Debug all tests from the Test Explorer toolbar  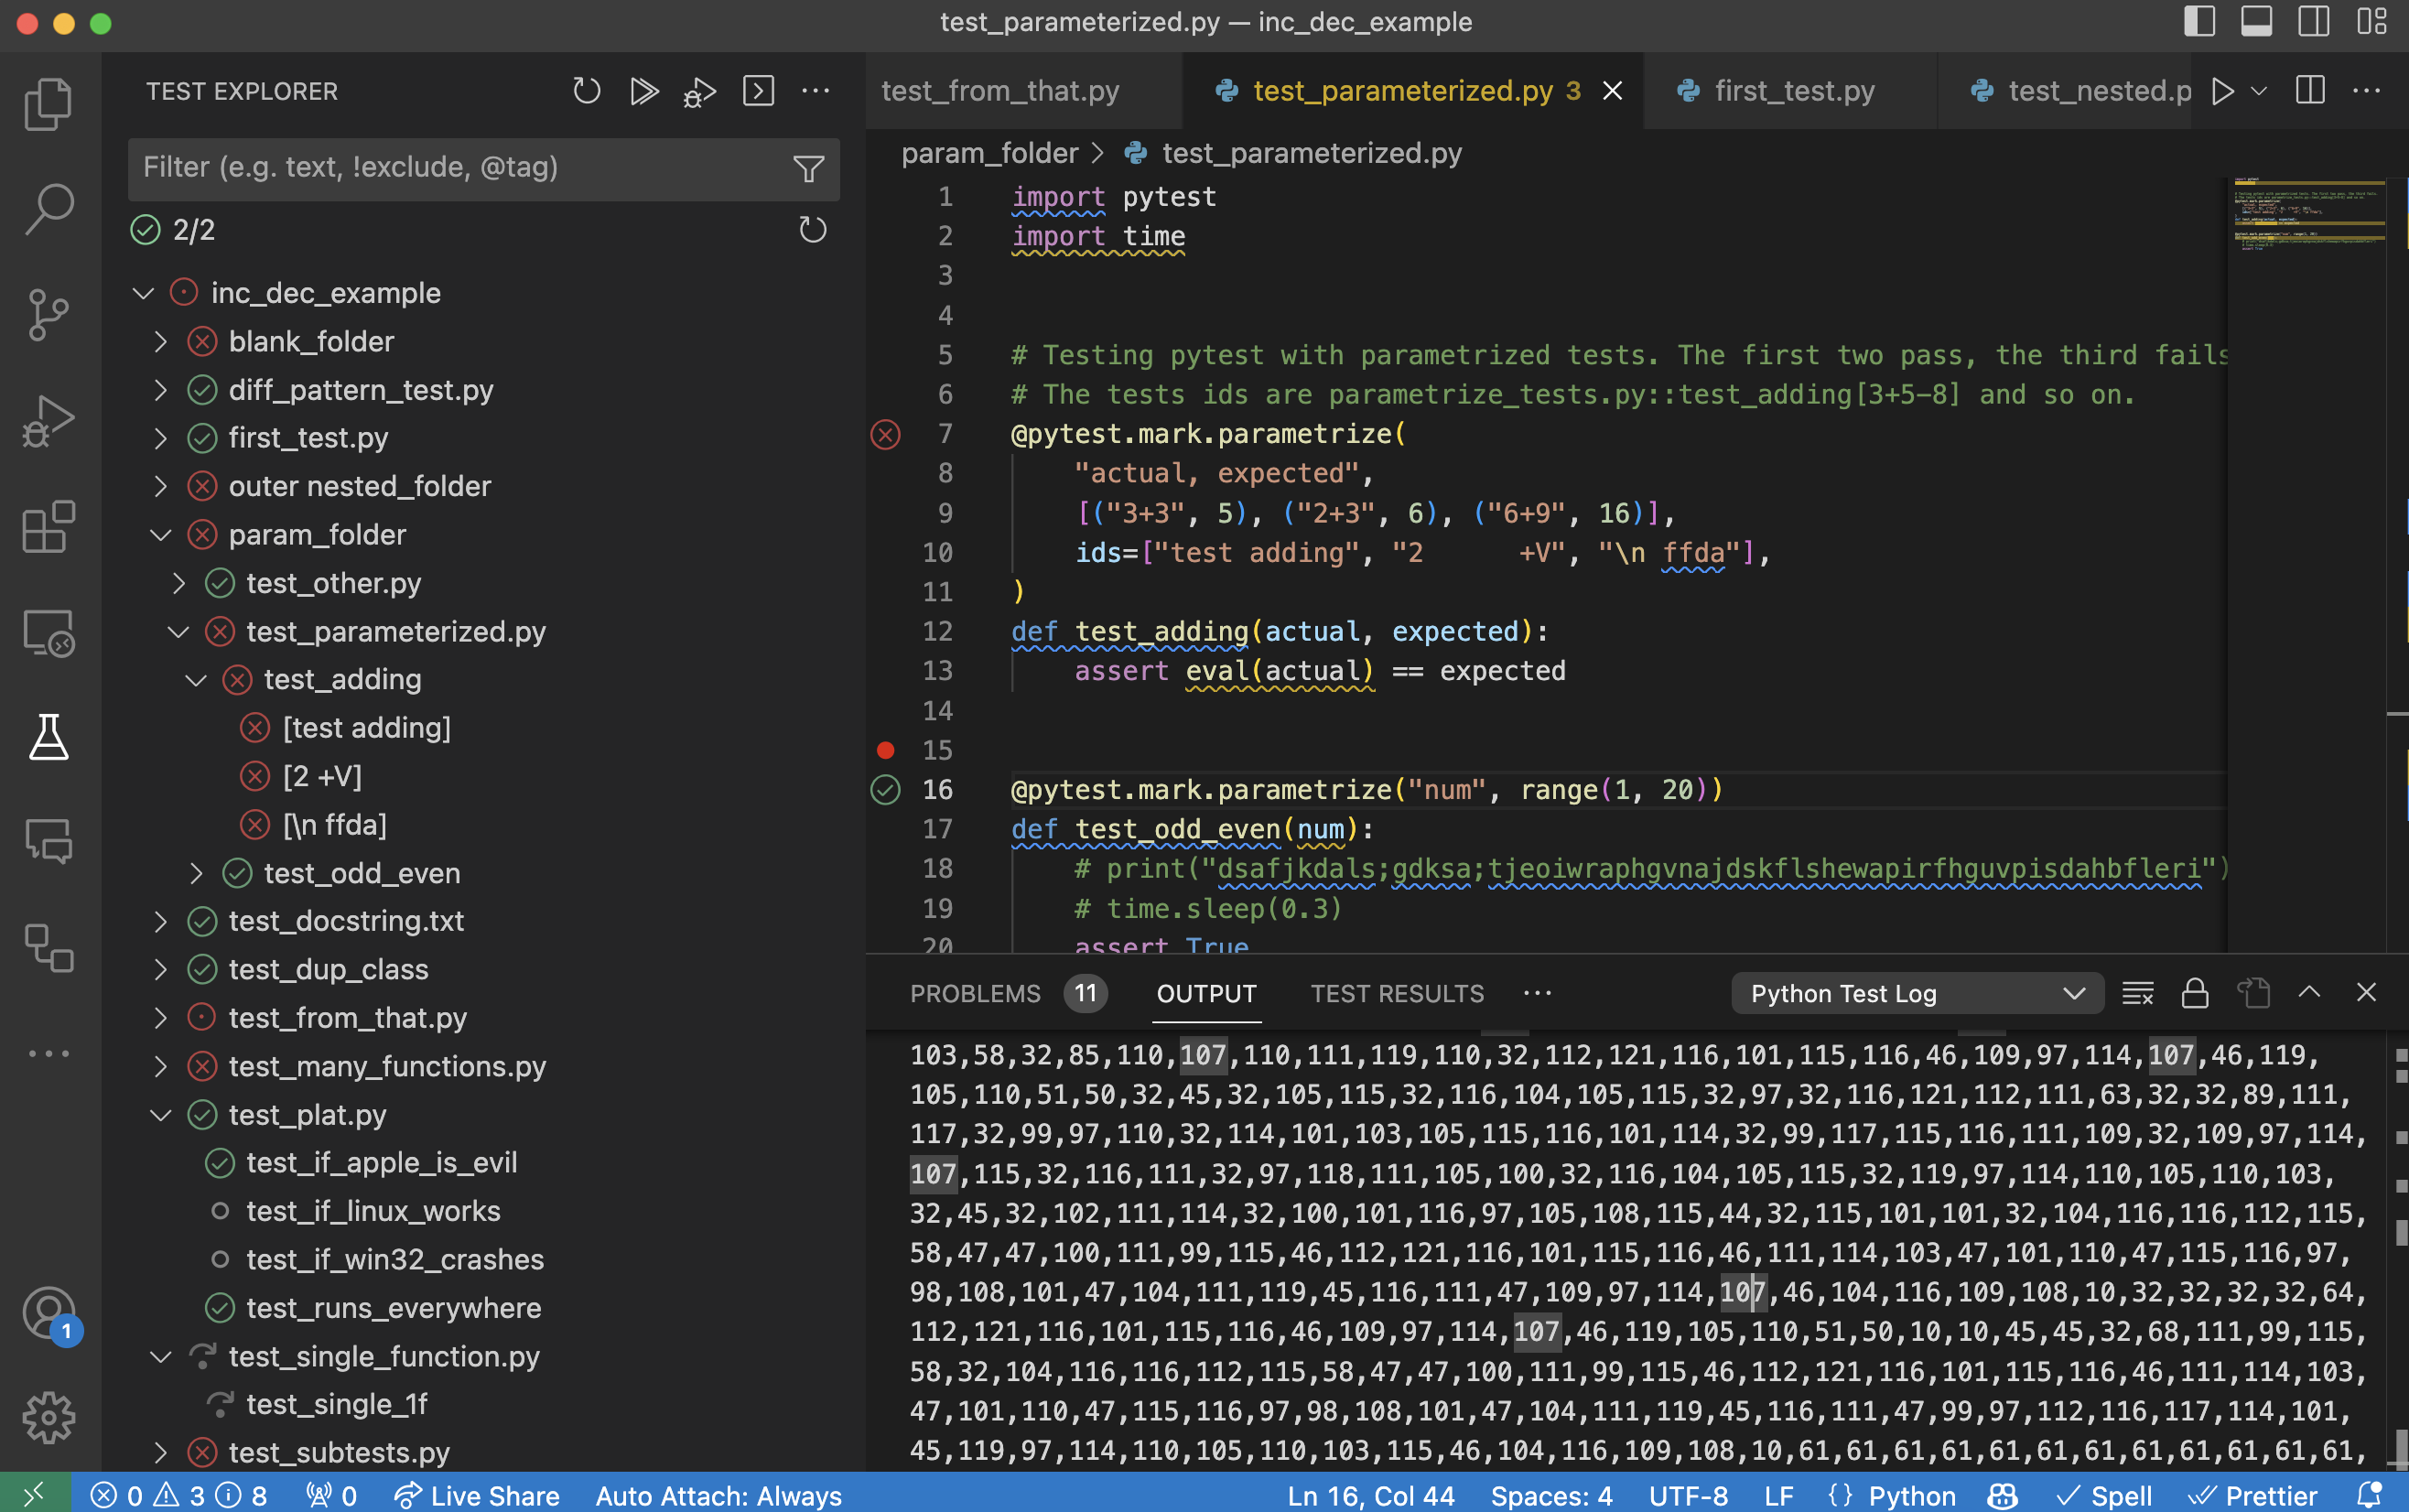[x=700, y=91]
